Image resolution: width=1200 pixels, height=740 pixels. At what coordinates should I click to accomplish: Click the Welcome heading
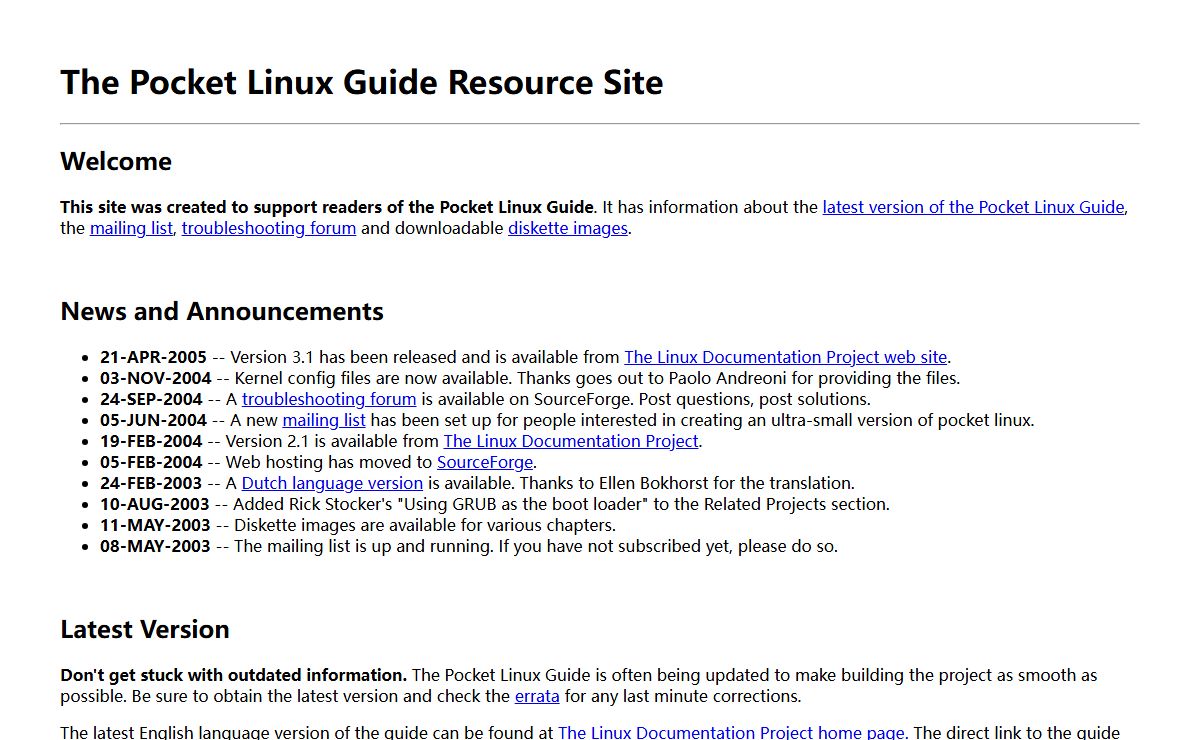coord(116,162)
